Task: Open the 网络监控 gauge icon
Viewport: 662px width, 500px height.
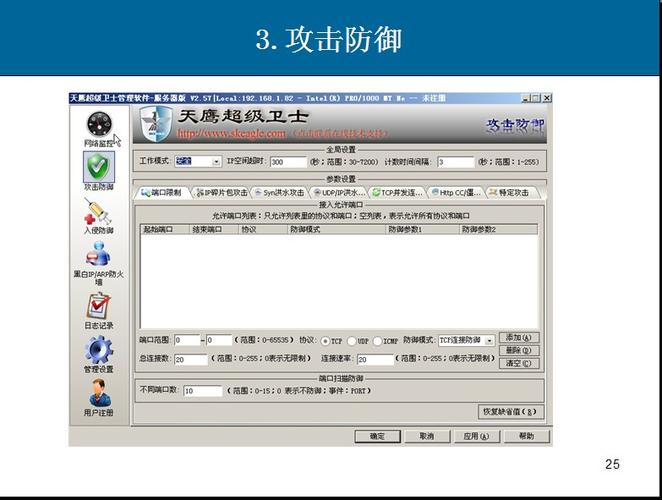Action: [99, 124]
